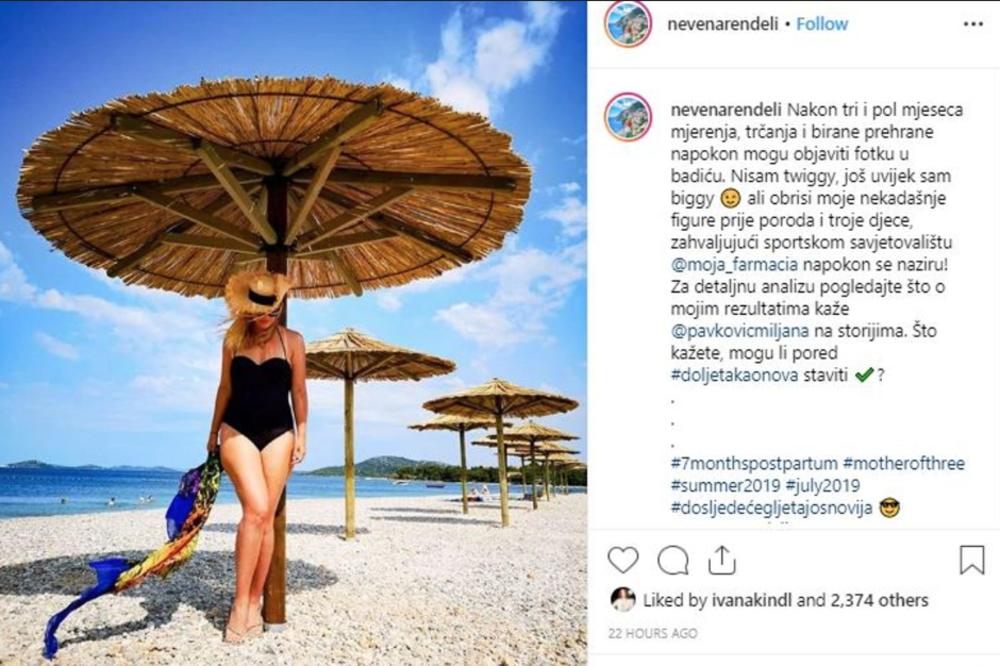This screenshot has width=1000, height=666.
Task: Open the #july2019 hashtag
Action: click(823, 486)
